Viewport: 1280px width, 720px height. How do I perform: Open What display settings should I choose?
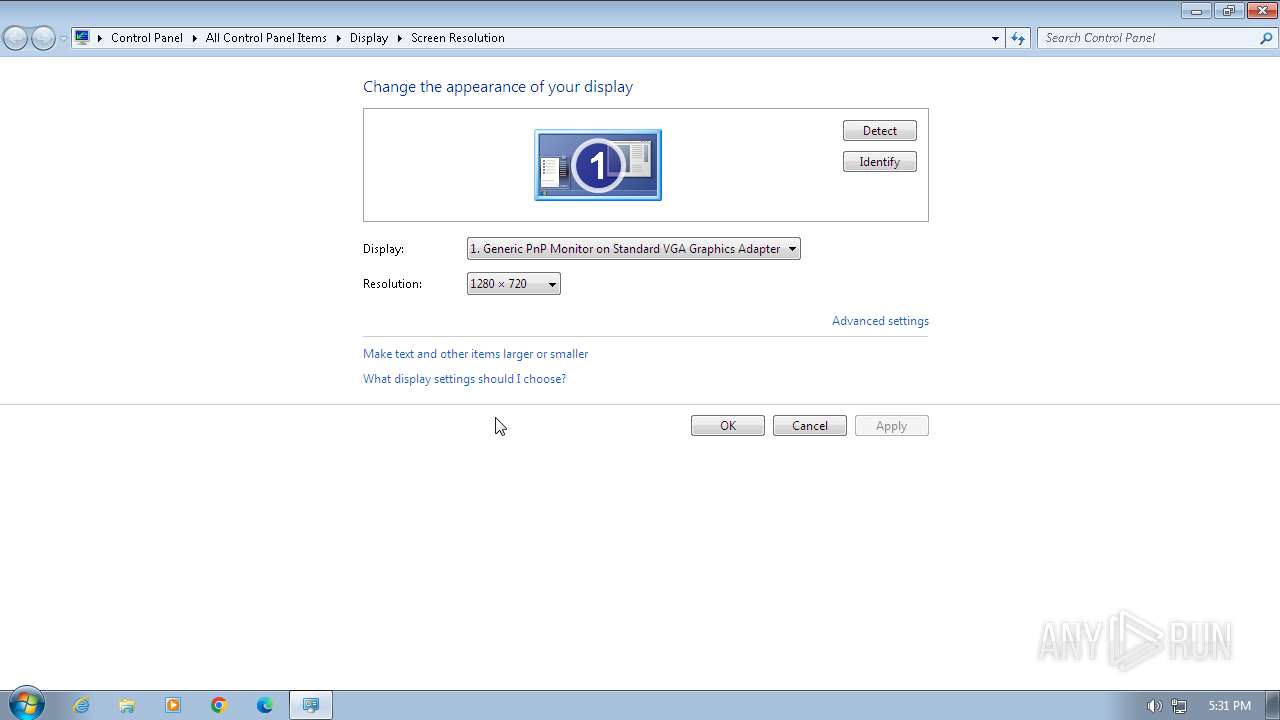click(465, 379)
